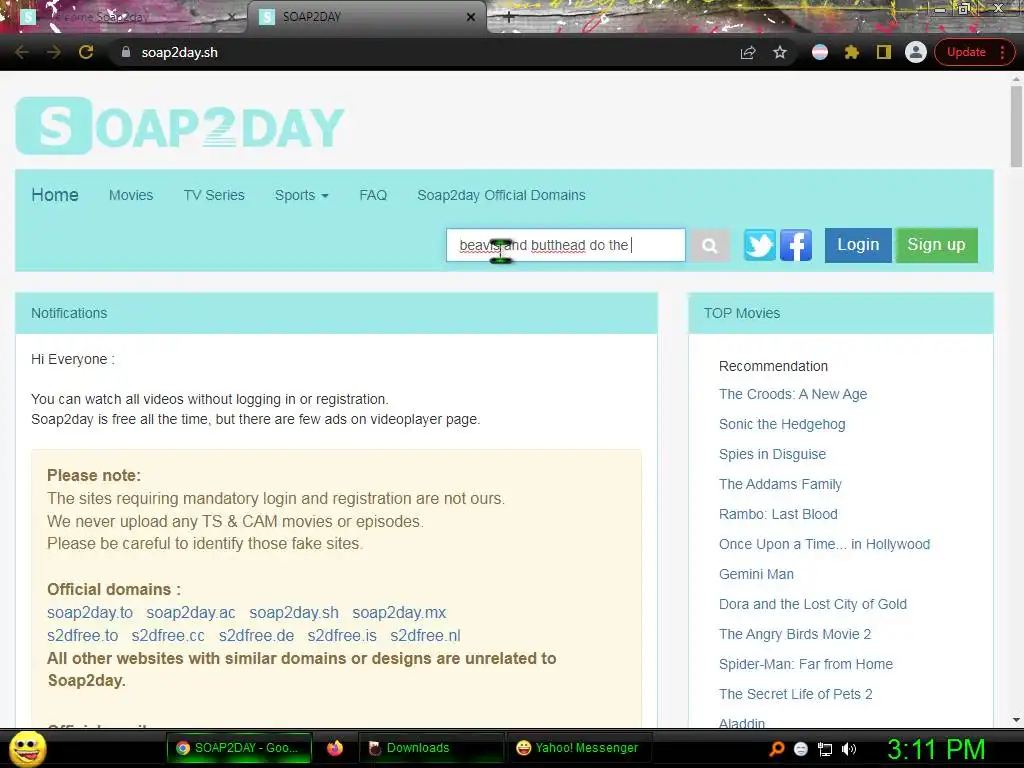Screen dimensions: 1024x768
Task: Open the soap2day.ac domain link
Action: 191,613
